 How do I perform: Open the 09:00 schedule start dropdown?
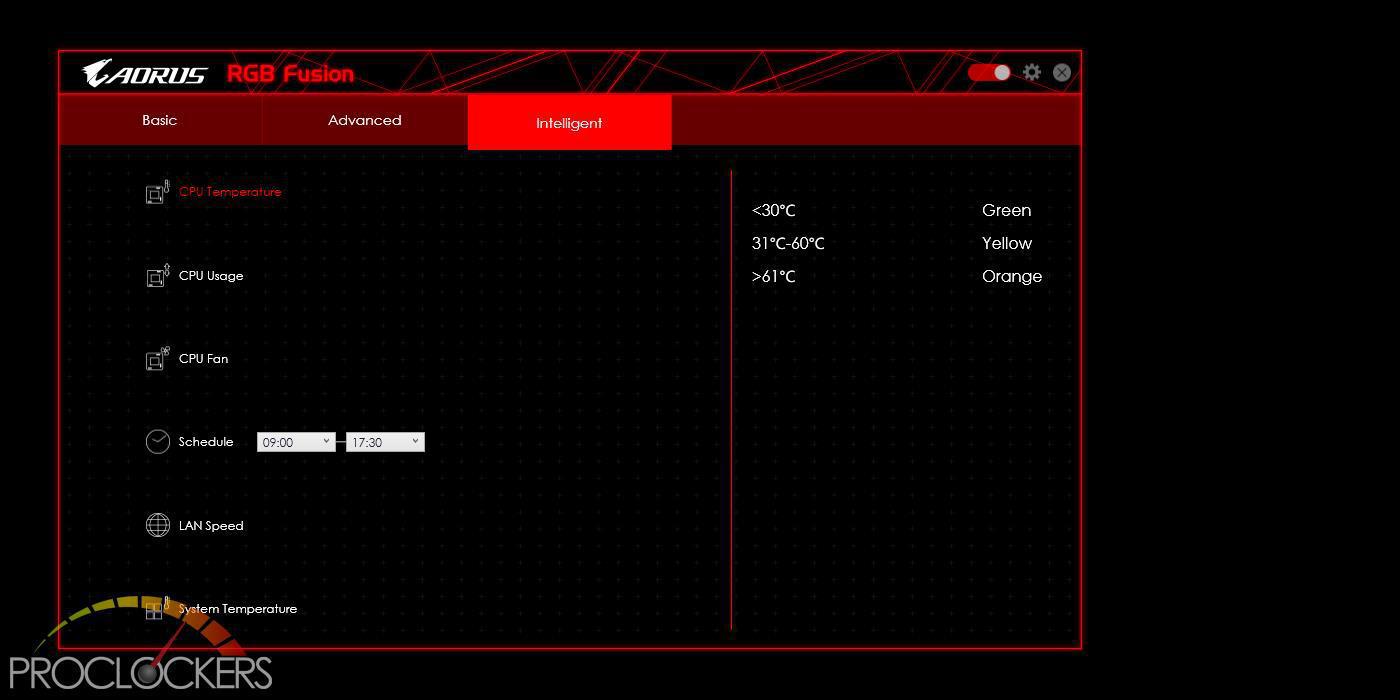click(x=296, y=442)
